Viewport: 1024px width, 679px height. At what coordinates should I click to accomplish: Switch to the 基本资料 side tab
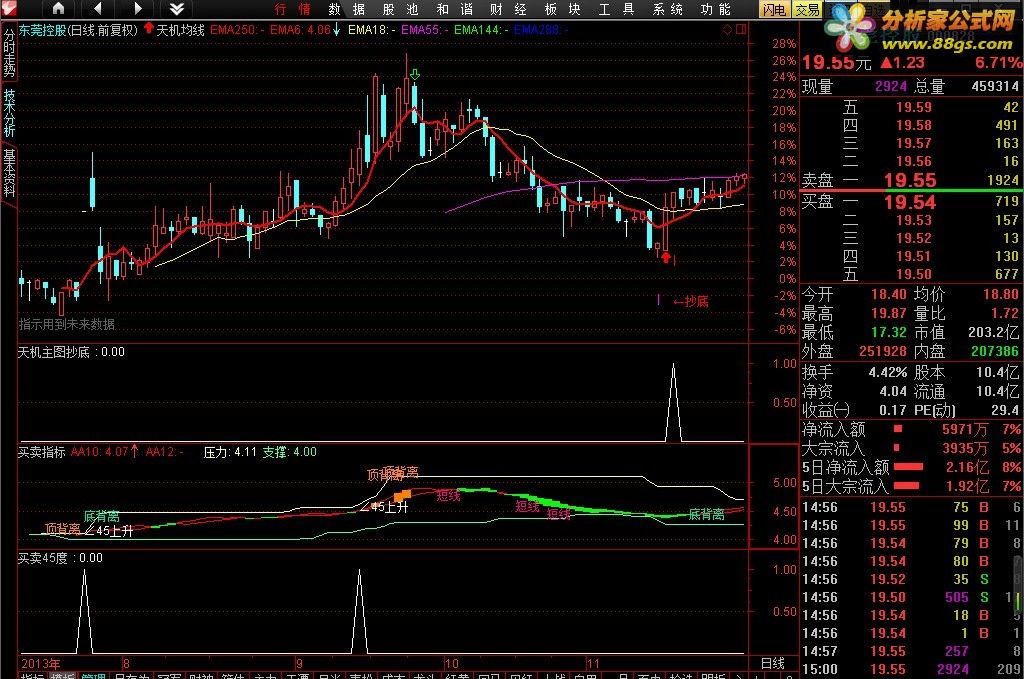pyautogui.click(x=9, y=172)
